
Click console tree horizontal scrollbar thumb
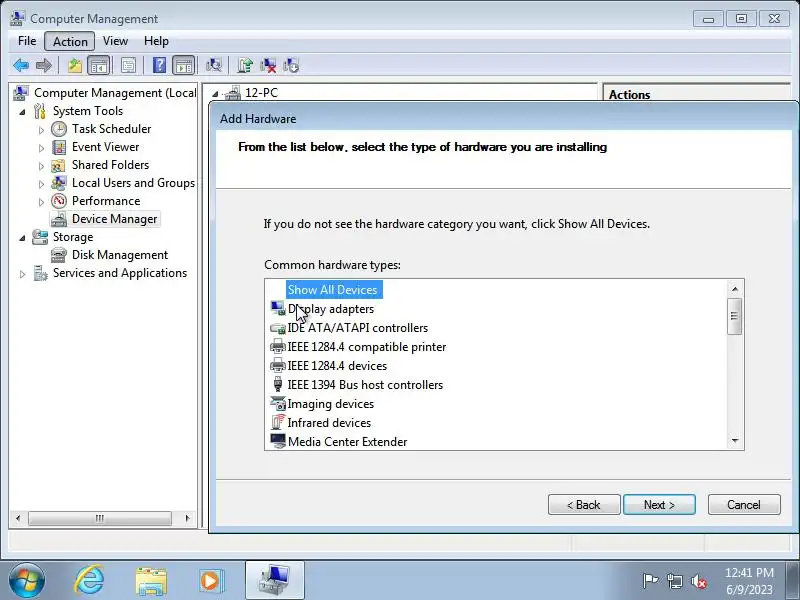coord(99,518)
